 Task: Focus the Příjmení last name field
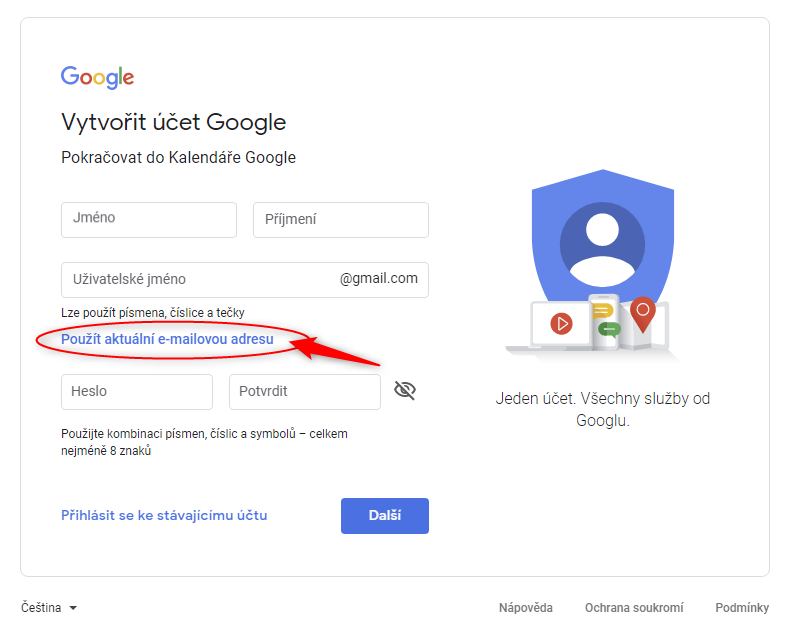pyautogui.click(x=341, y=220)
